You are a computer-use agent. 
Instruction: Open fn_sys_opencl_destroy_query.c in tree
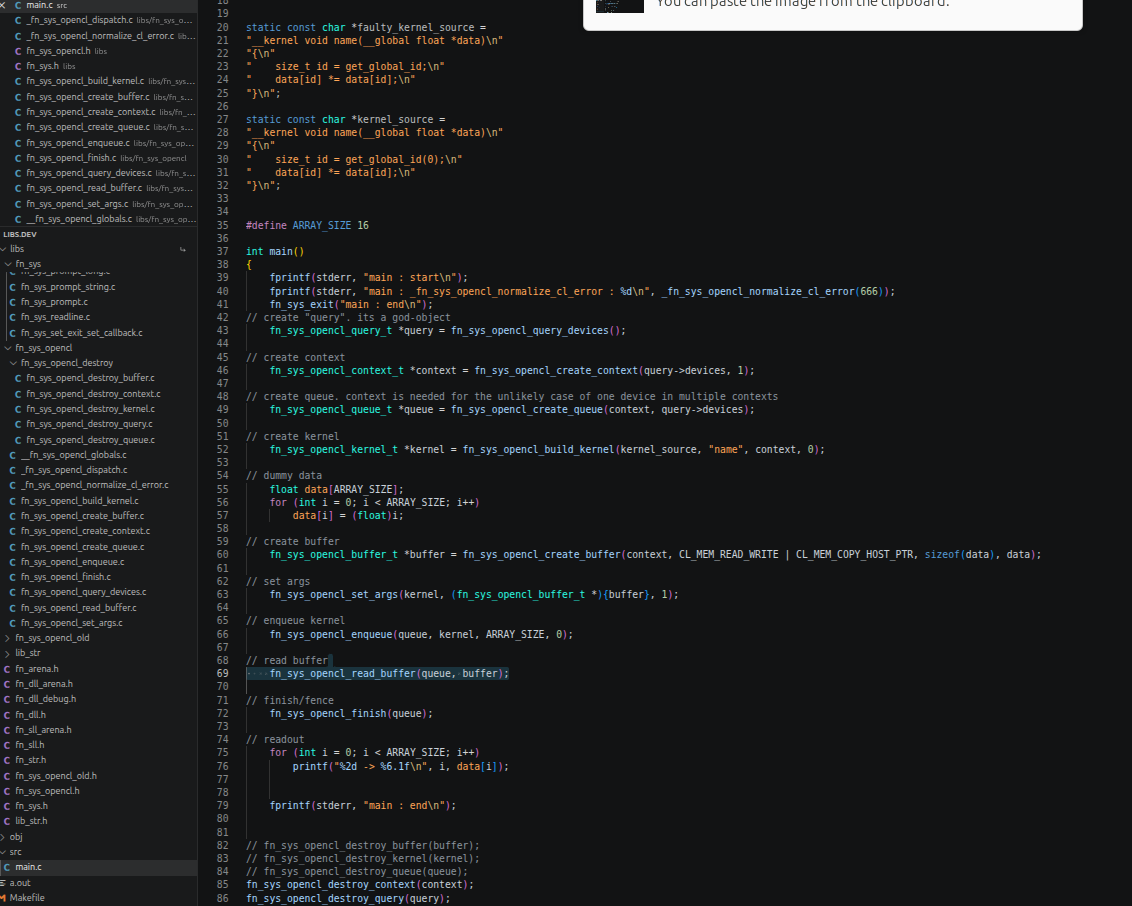click(x=98, y=424)
